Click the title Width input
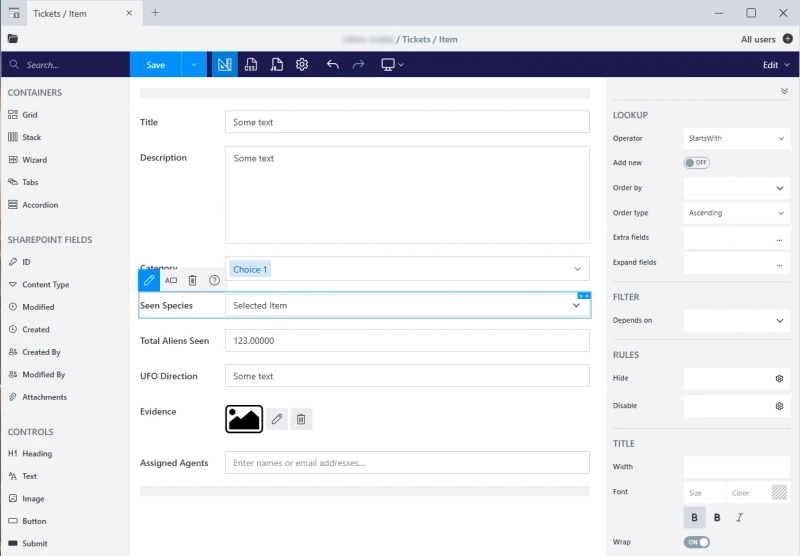The height and width of the screenshot is (556, 800). pyautogui.click(x=737, y=467)
